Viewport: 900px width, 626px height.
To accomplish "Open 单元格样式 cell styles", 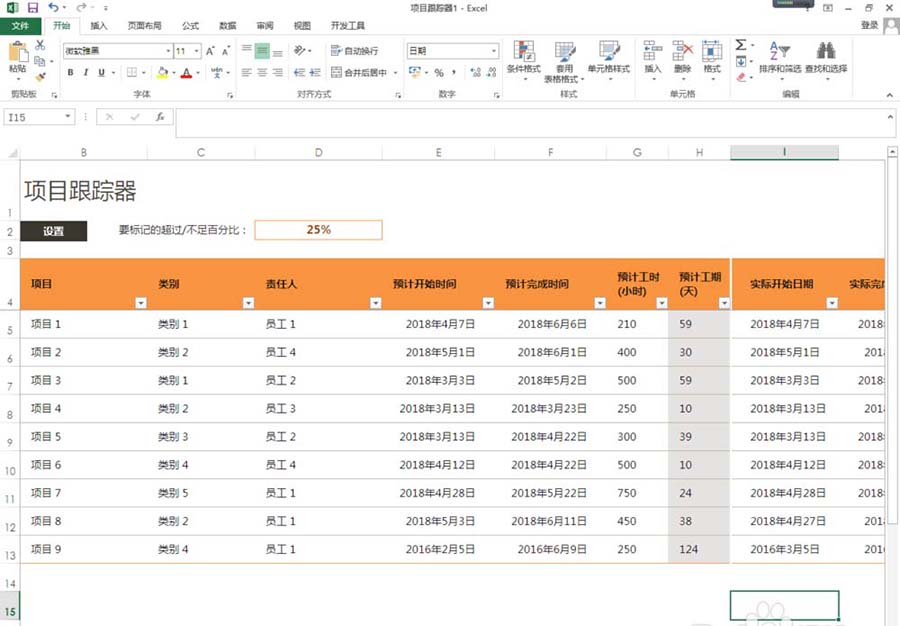I will point(608,60).
